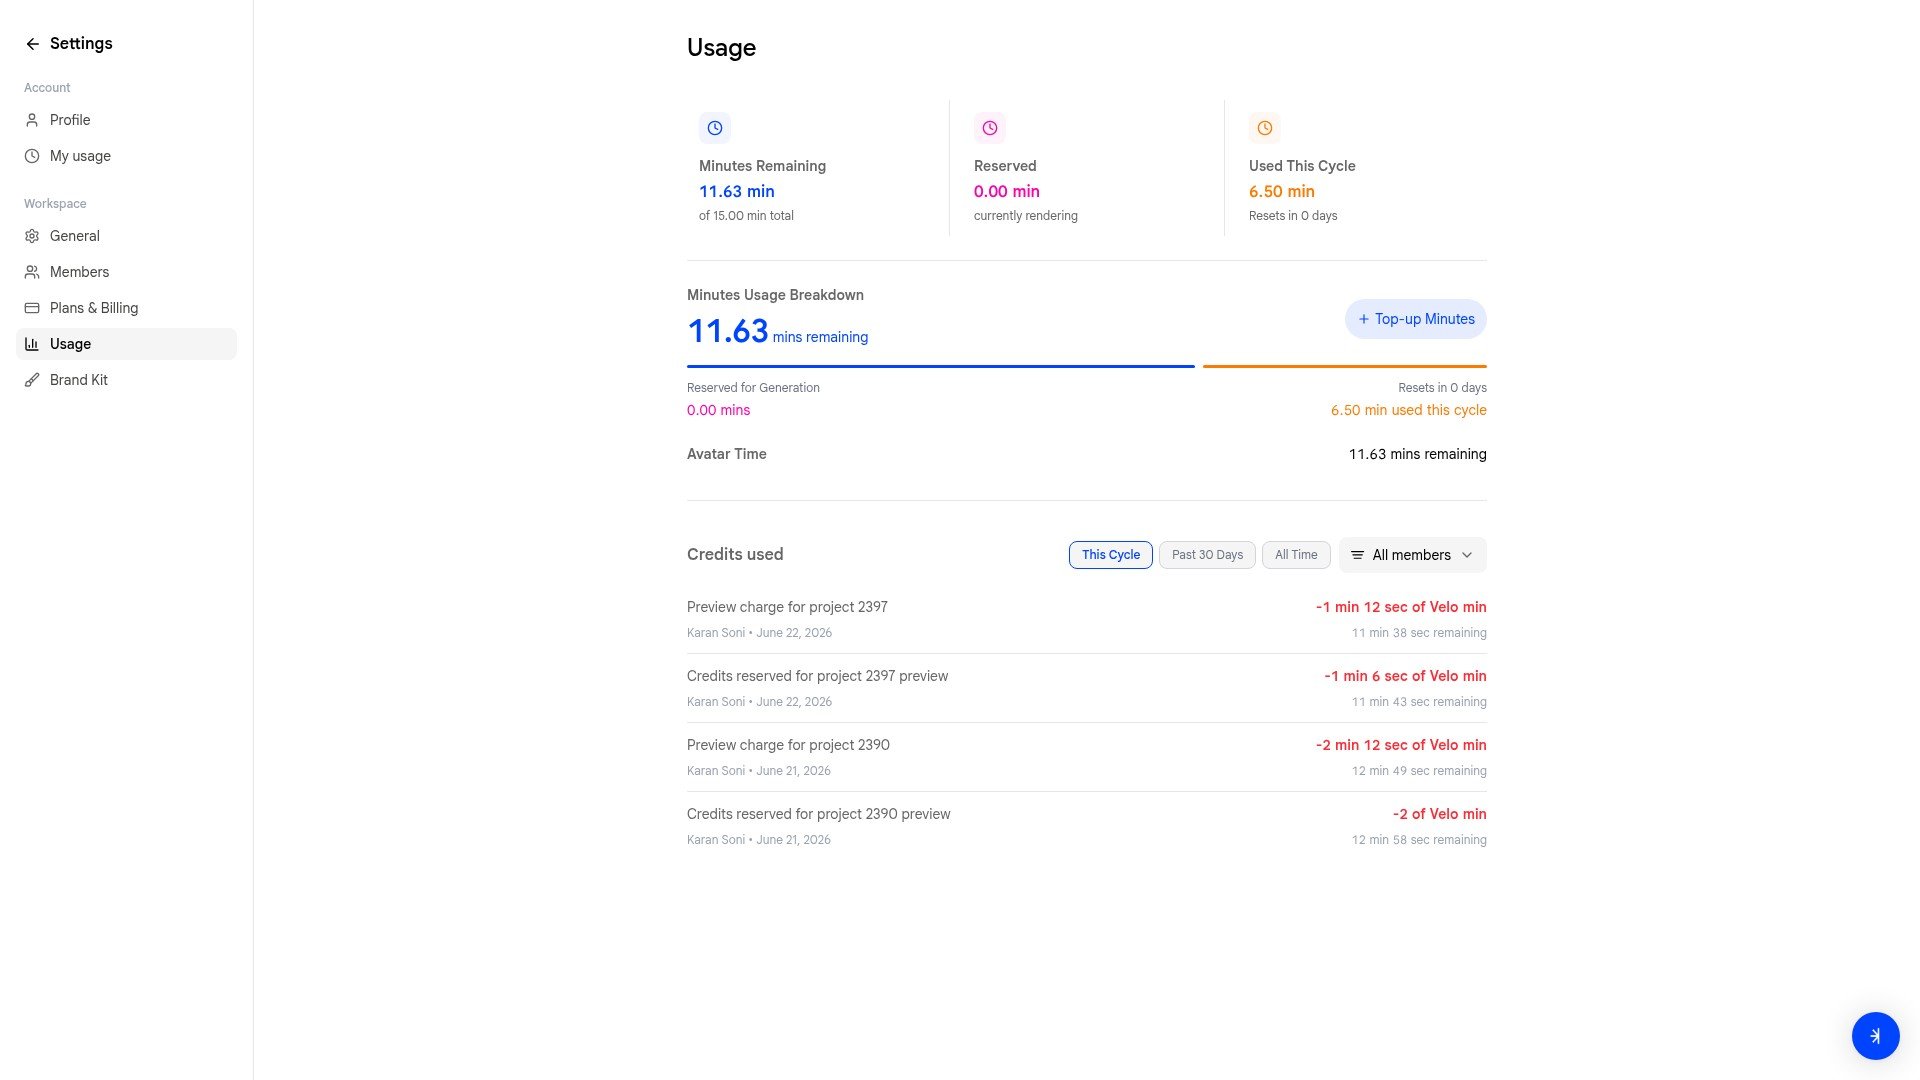Click the Profile person icon

click(x=32, y=120)
